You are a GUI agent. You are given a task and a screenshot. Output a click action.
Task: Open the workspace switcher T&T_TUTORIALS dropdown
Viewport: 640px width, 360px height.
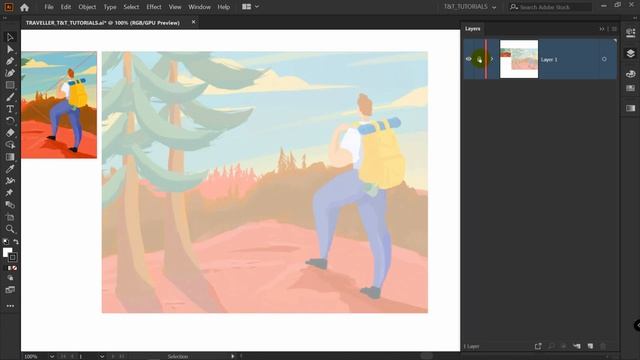[470, 7]
